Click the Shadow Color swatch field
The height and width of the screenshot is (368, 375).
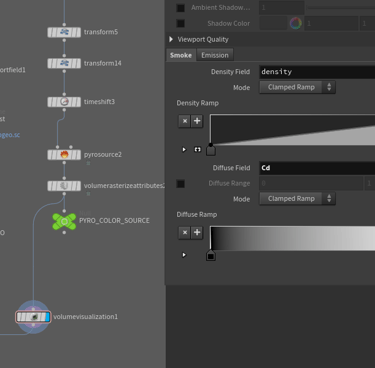tap(273, 23)
